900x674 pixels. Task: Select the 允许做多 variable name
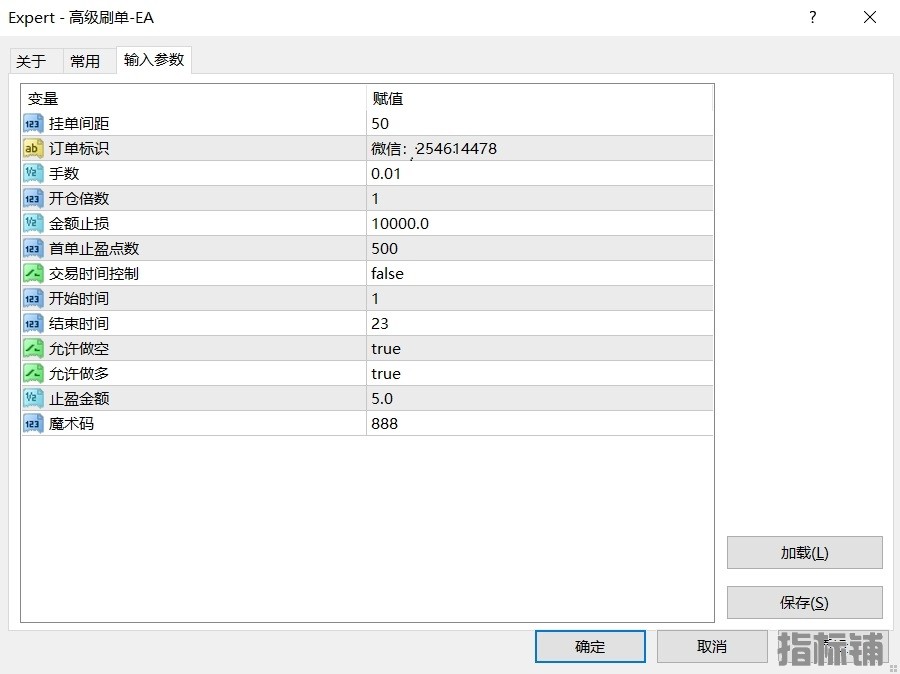[x=79, y=373]
